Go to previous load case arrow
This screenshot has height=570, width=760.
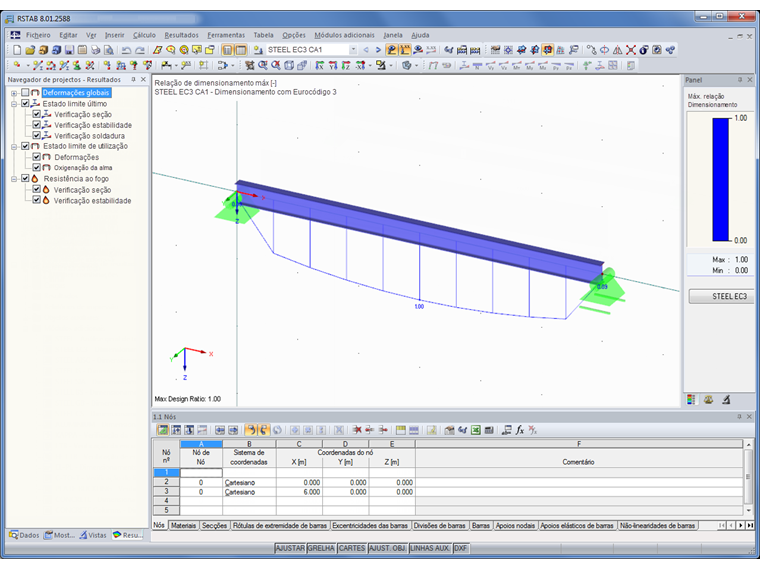[366, 50]
